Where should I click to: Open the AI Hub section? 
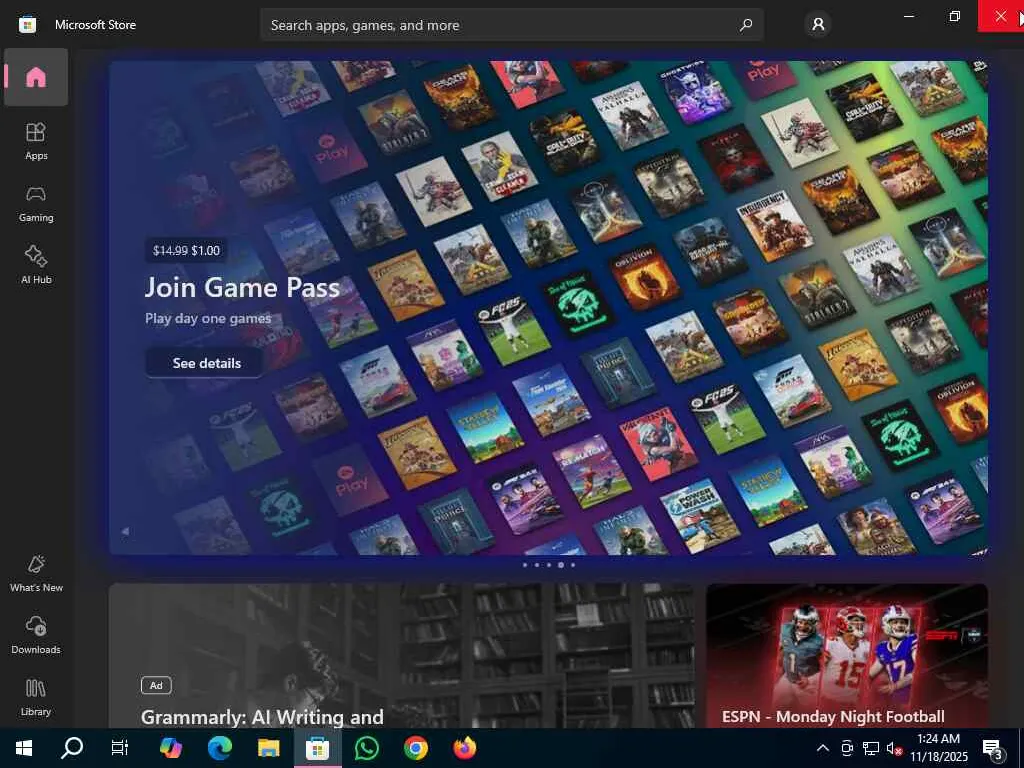click(x=36, y=265)
